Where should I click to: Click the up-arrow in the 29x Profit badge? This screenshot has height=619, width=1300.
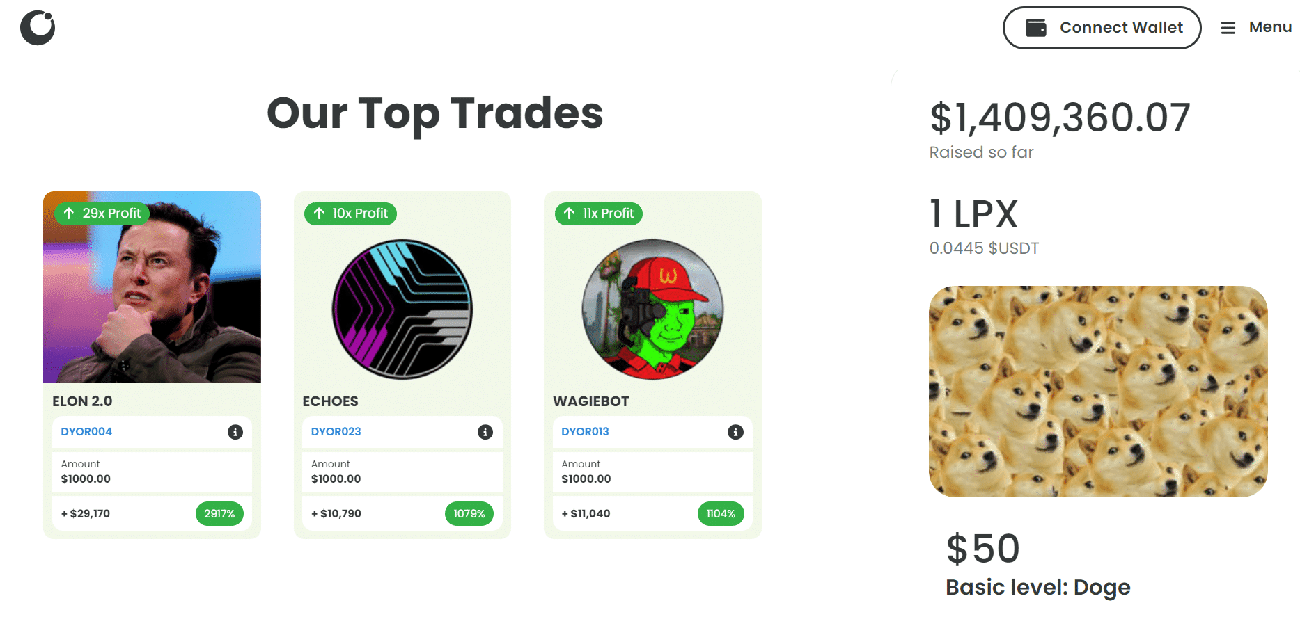coord(68,213)
